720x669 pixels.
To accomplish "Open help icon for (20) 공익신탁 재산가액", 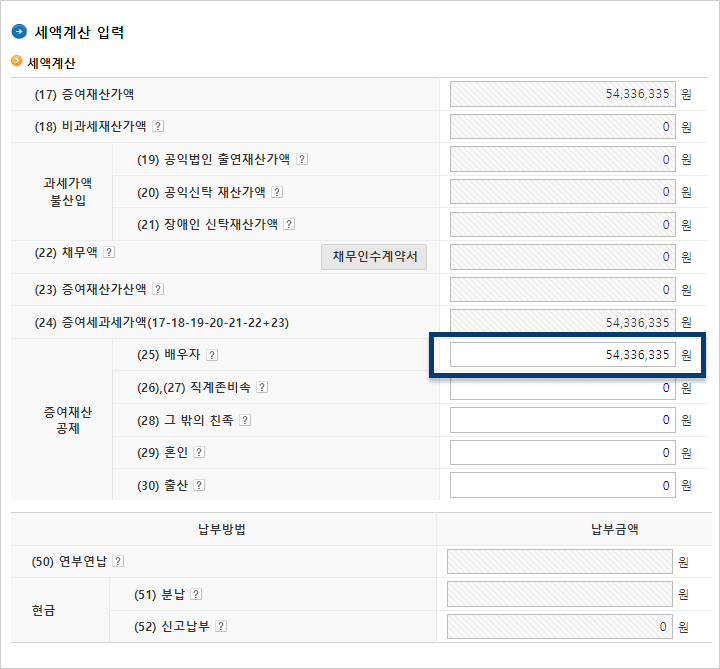I will 277,192.
